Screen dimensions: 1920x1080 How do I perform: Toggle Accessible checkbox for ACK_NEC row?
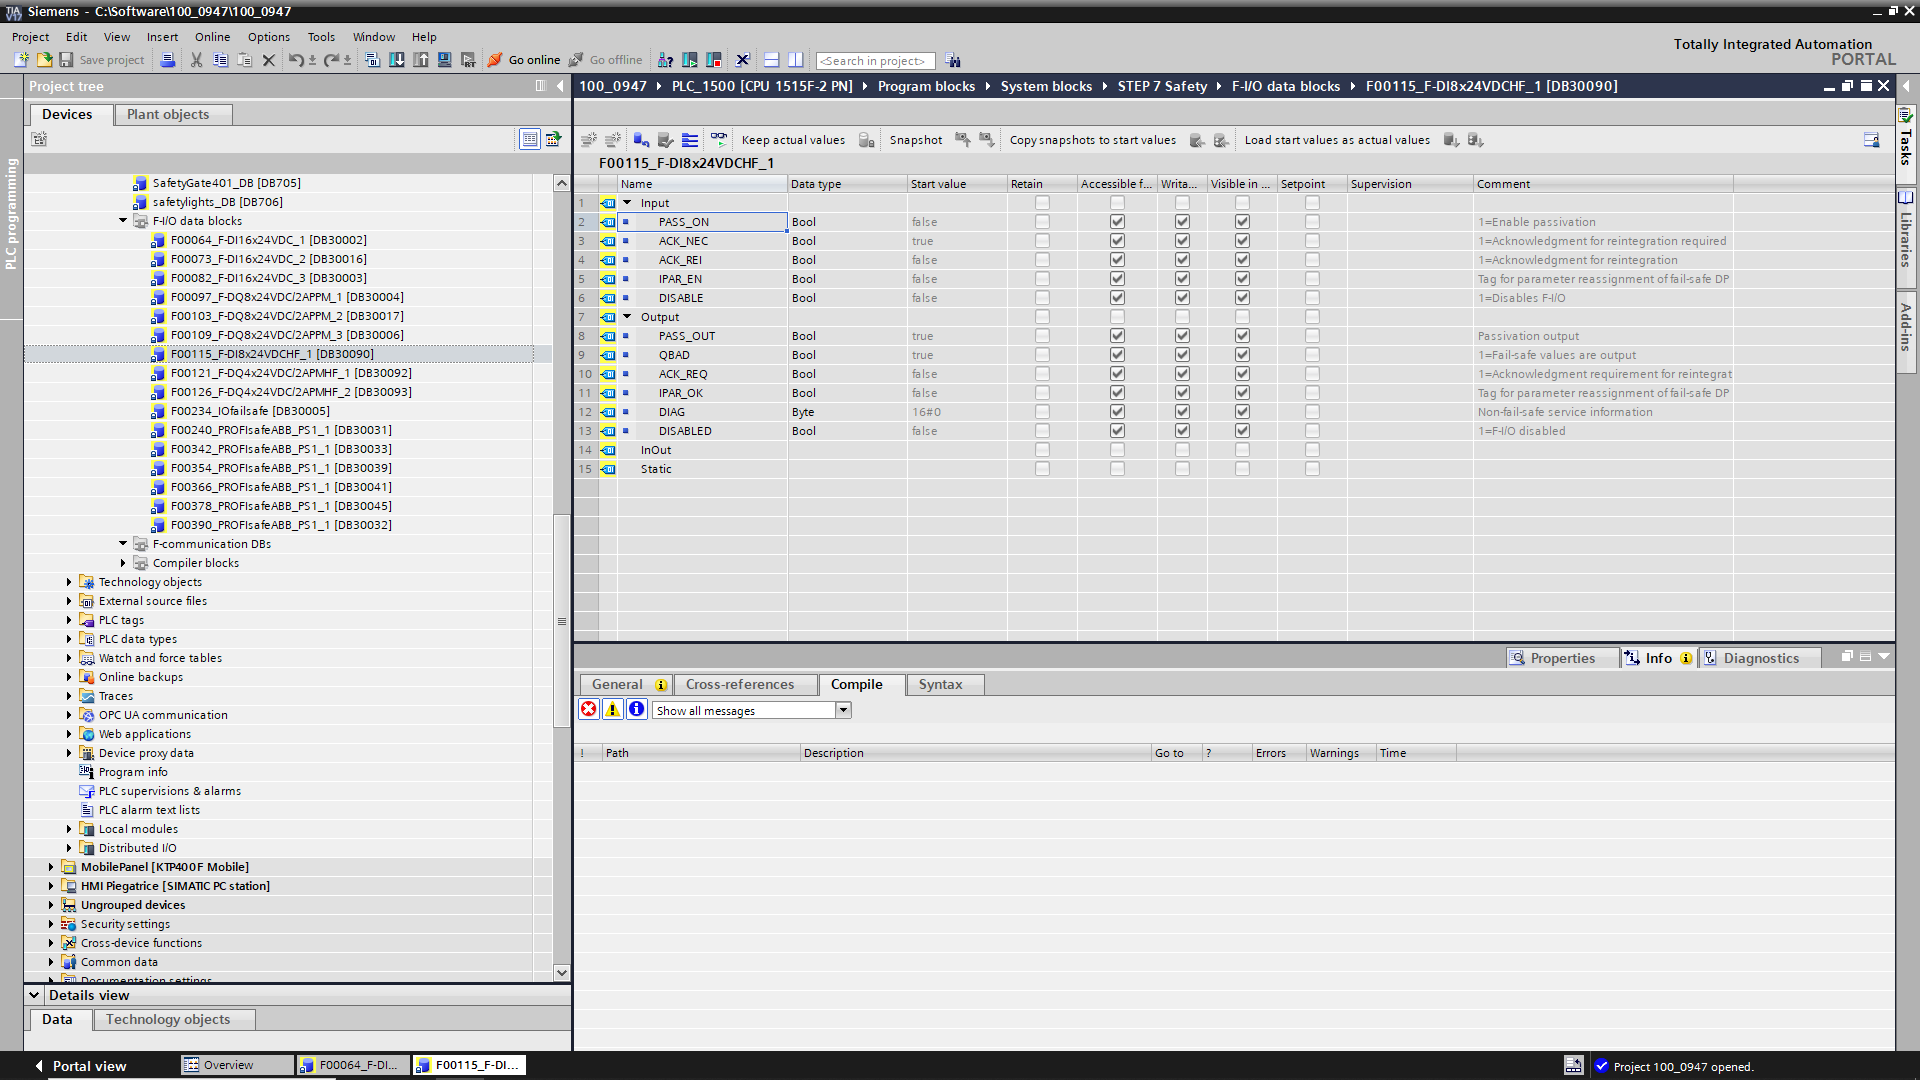(1117, 241)
